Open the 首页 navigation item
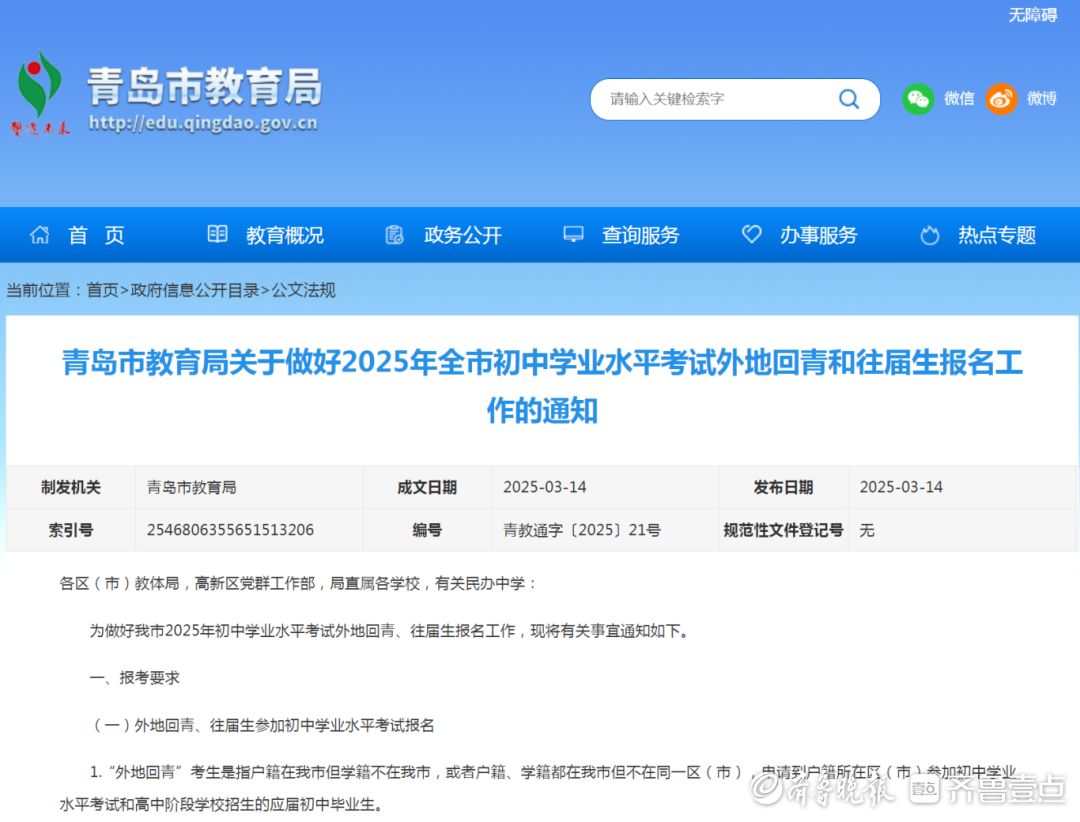 96,235
